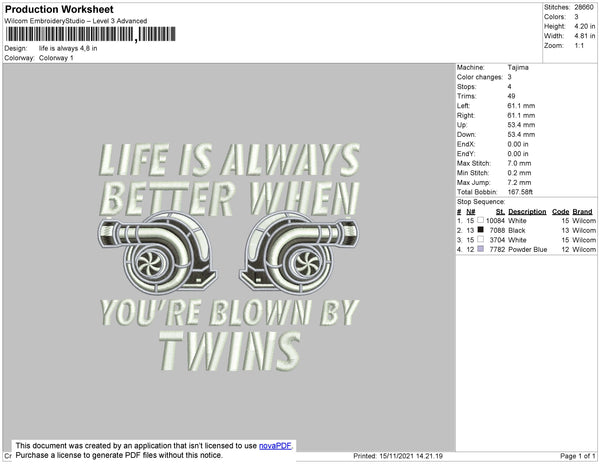Click the 'N#' column header
The height and width of the screenshot is (464, 600).
point(471,212)
